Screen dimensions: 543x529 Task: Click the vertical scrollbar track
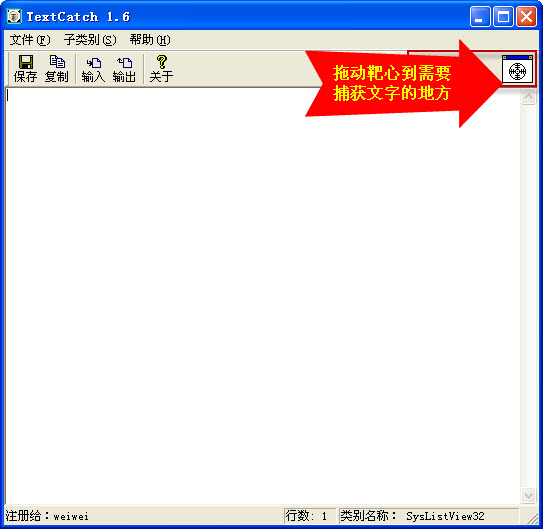tap(528, 296)
